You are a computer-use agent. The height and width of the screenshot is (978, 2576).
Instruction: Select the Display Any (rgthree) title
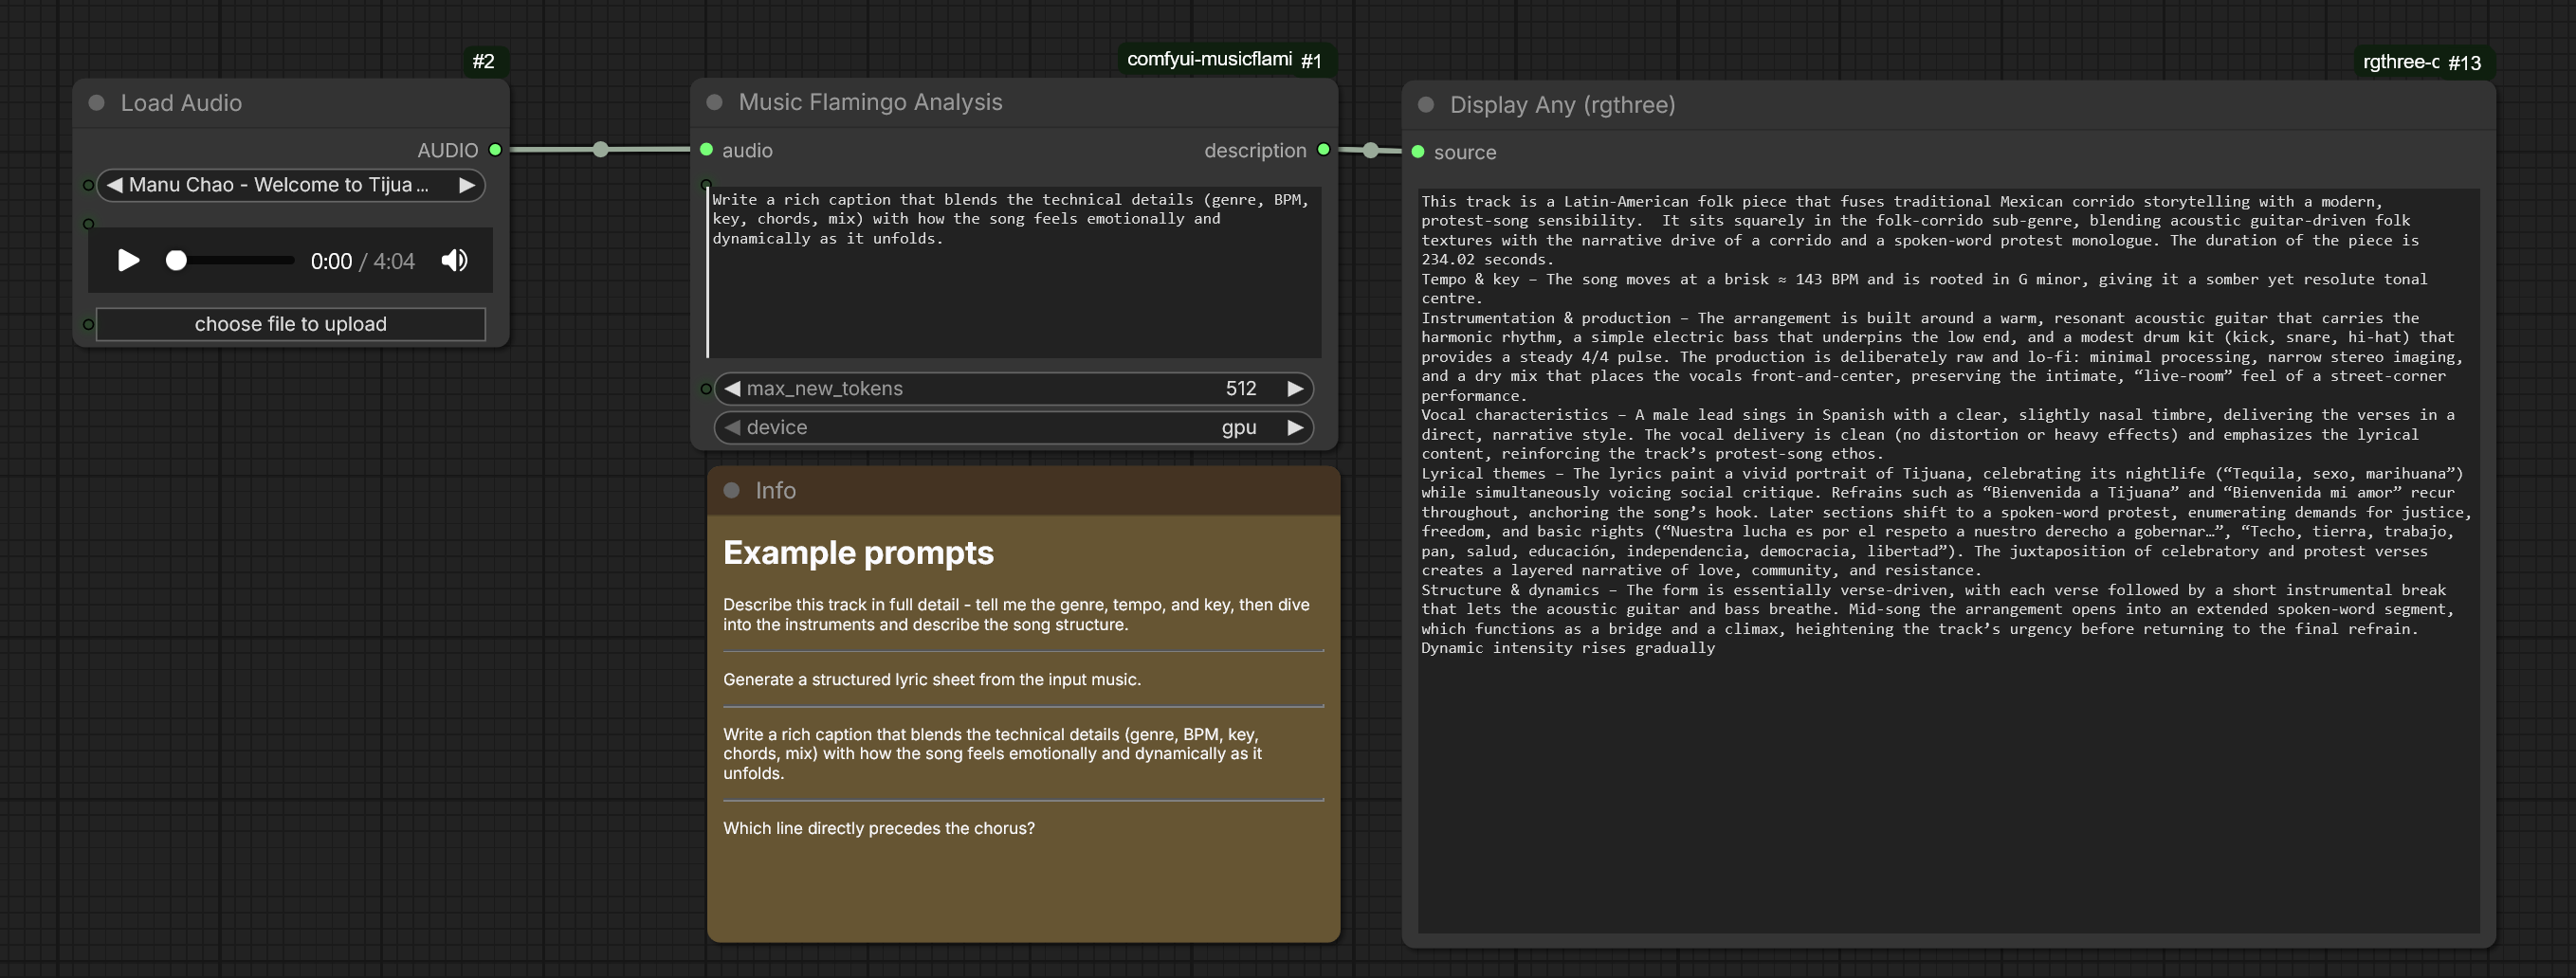click(1562, 105)
